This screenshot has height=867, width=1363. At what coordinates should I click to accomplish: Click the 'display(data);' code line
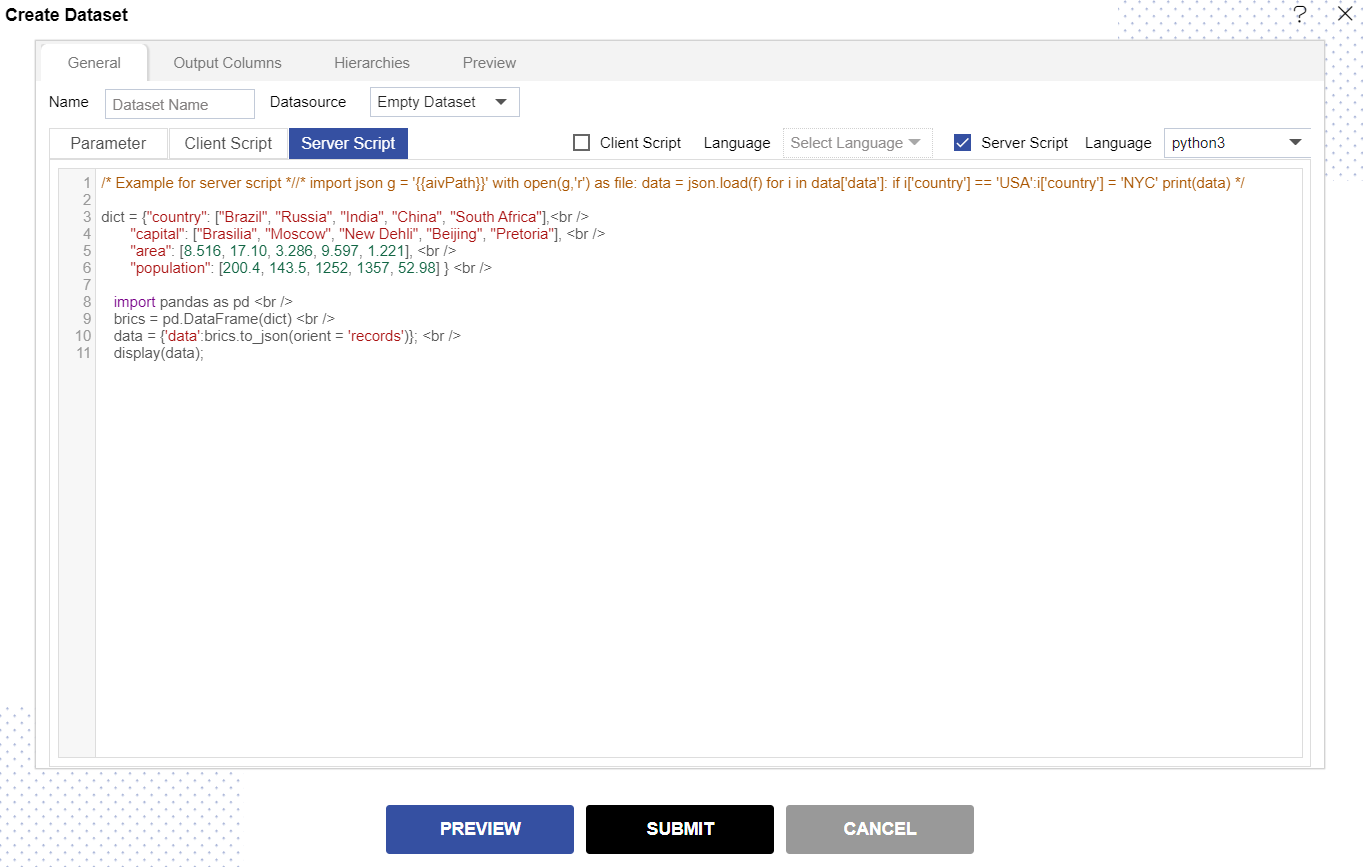coord(158,353)
